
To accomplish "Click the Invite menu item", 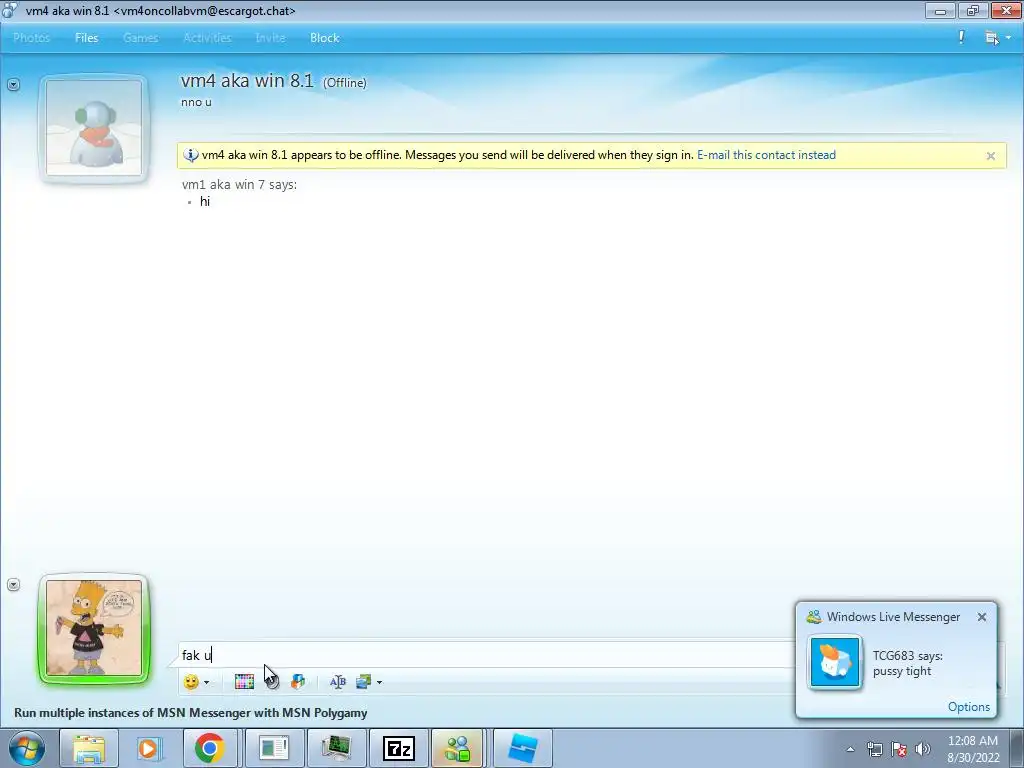I will point(270,38).
